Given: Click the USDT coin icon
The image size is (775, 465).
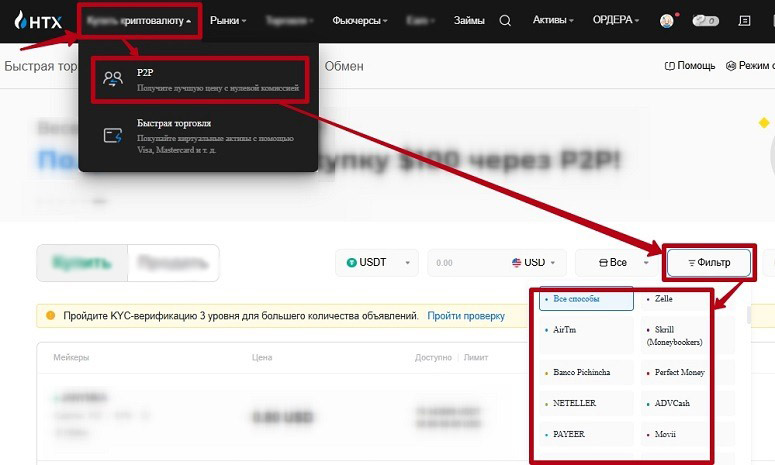Looking at the screenshot, I should pos(351,263).
